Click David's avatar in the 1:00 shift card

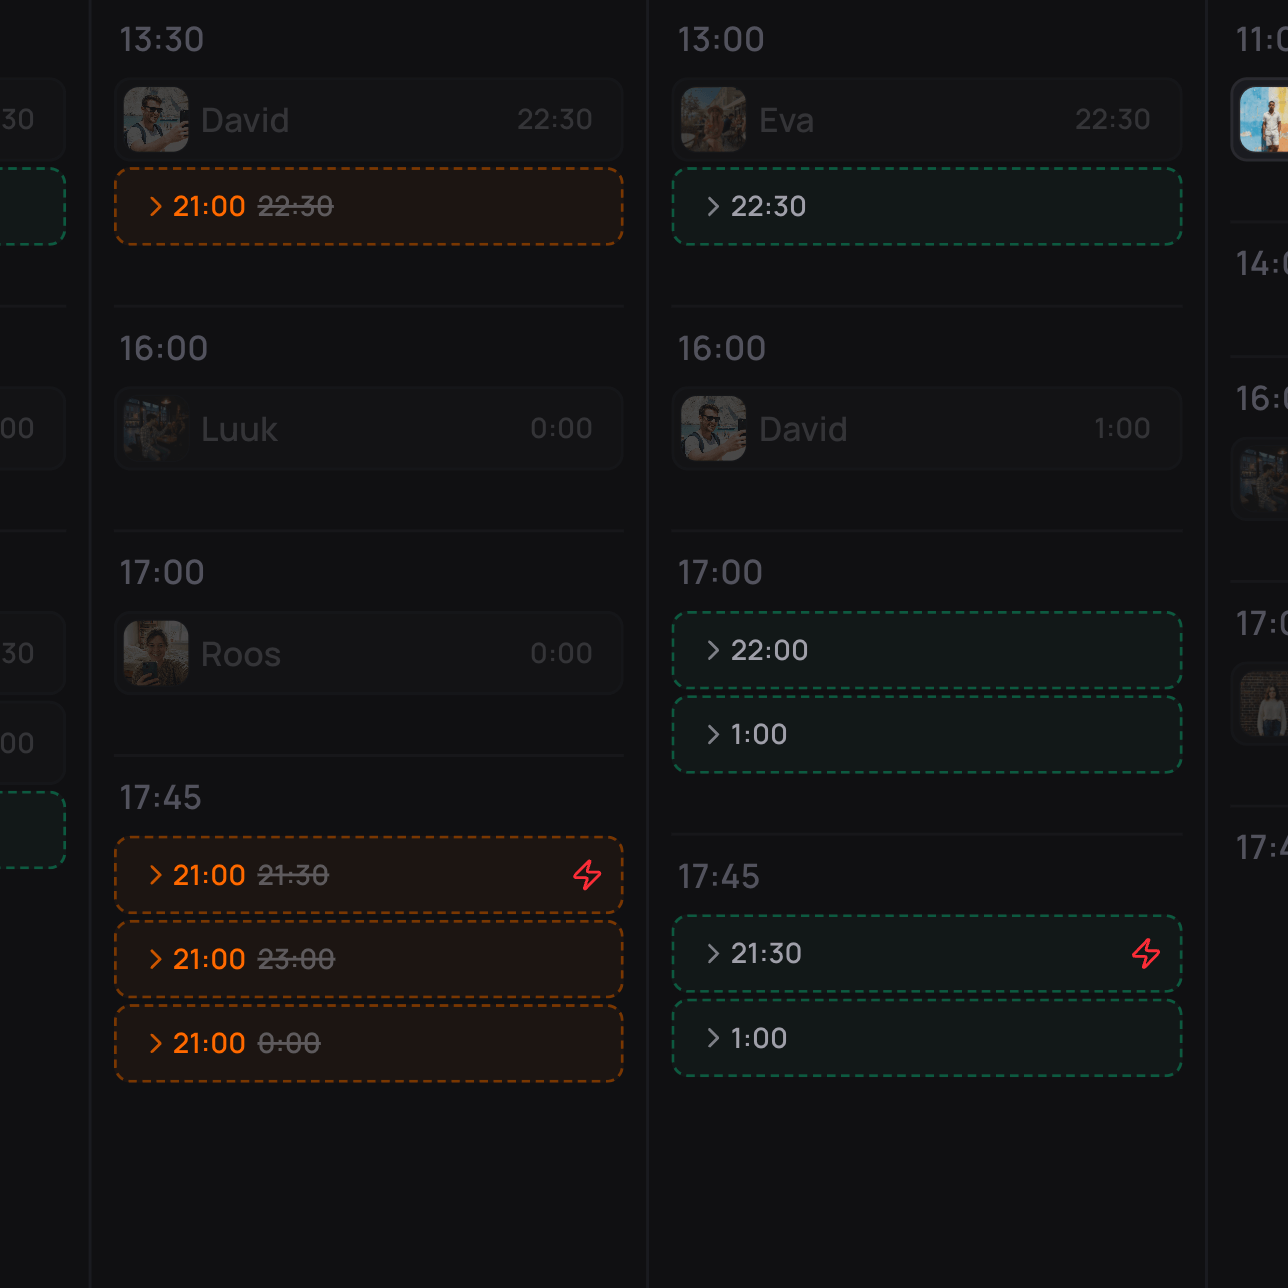714,429
